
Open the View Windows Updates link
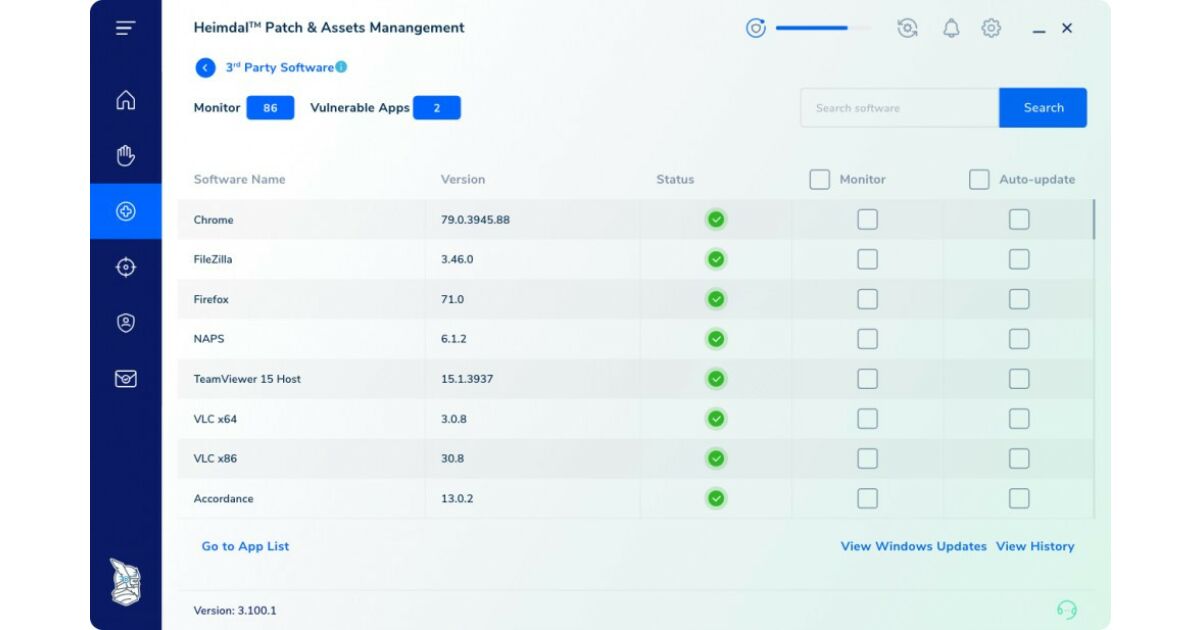[x=913, y=546]
